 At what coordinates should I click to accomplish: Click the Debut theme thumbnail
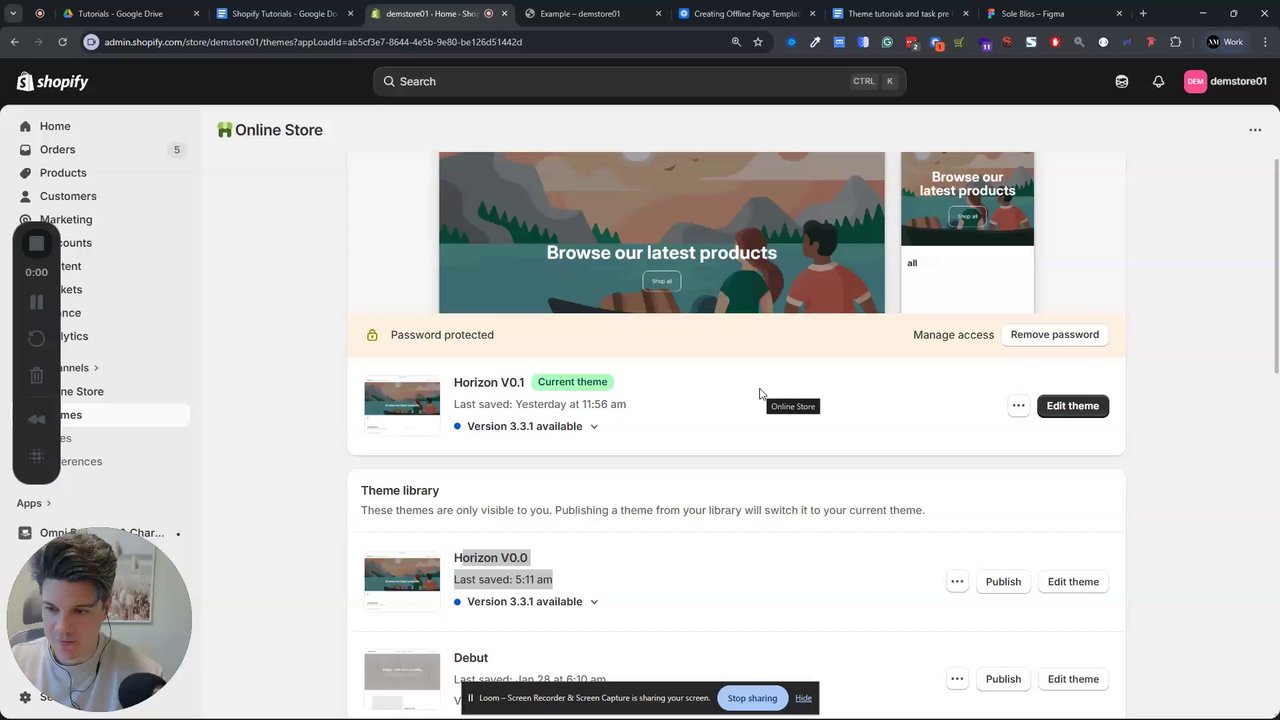pos(402,680)
